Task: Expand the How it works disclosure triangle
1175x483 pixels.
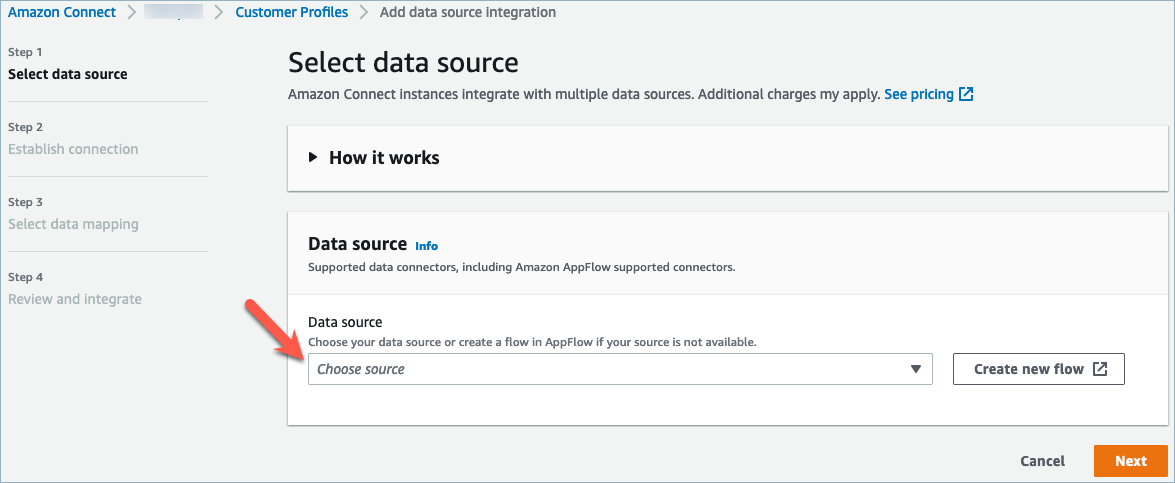Action: 313,157
